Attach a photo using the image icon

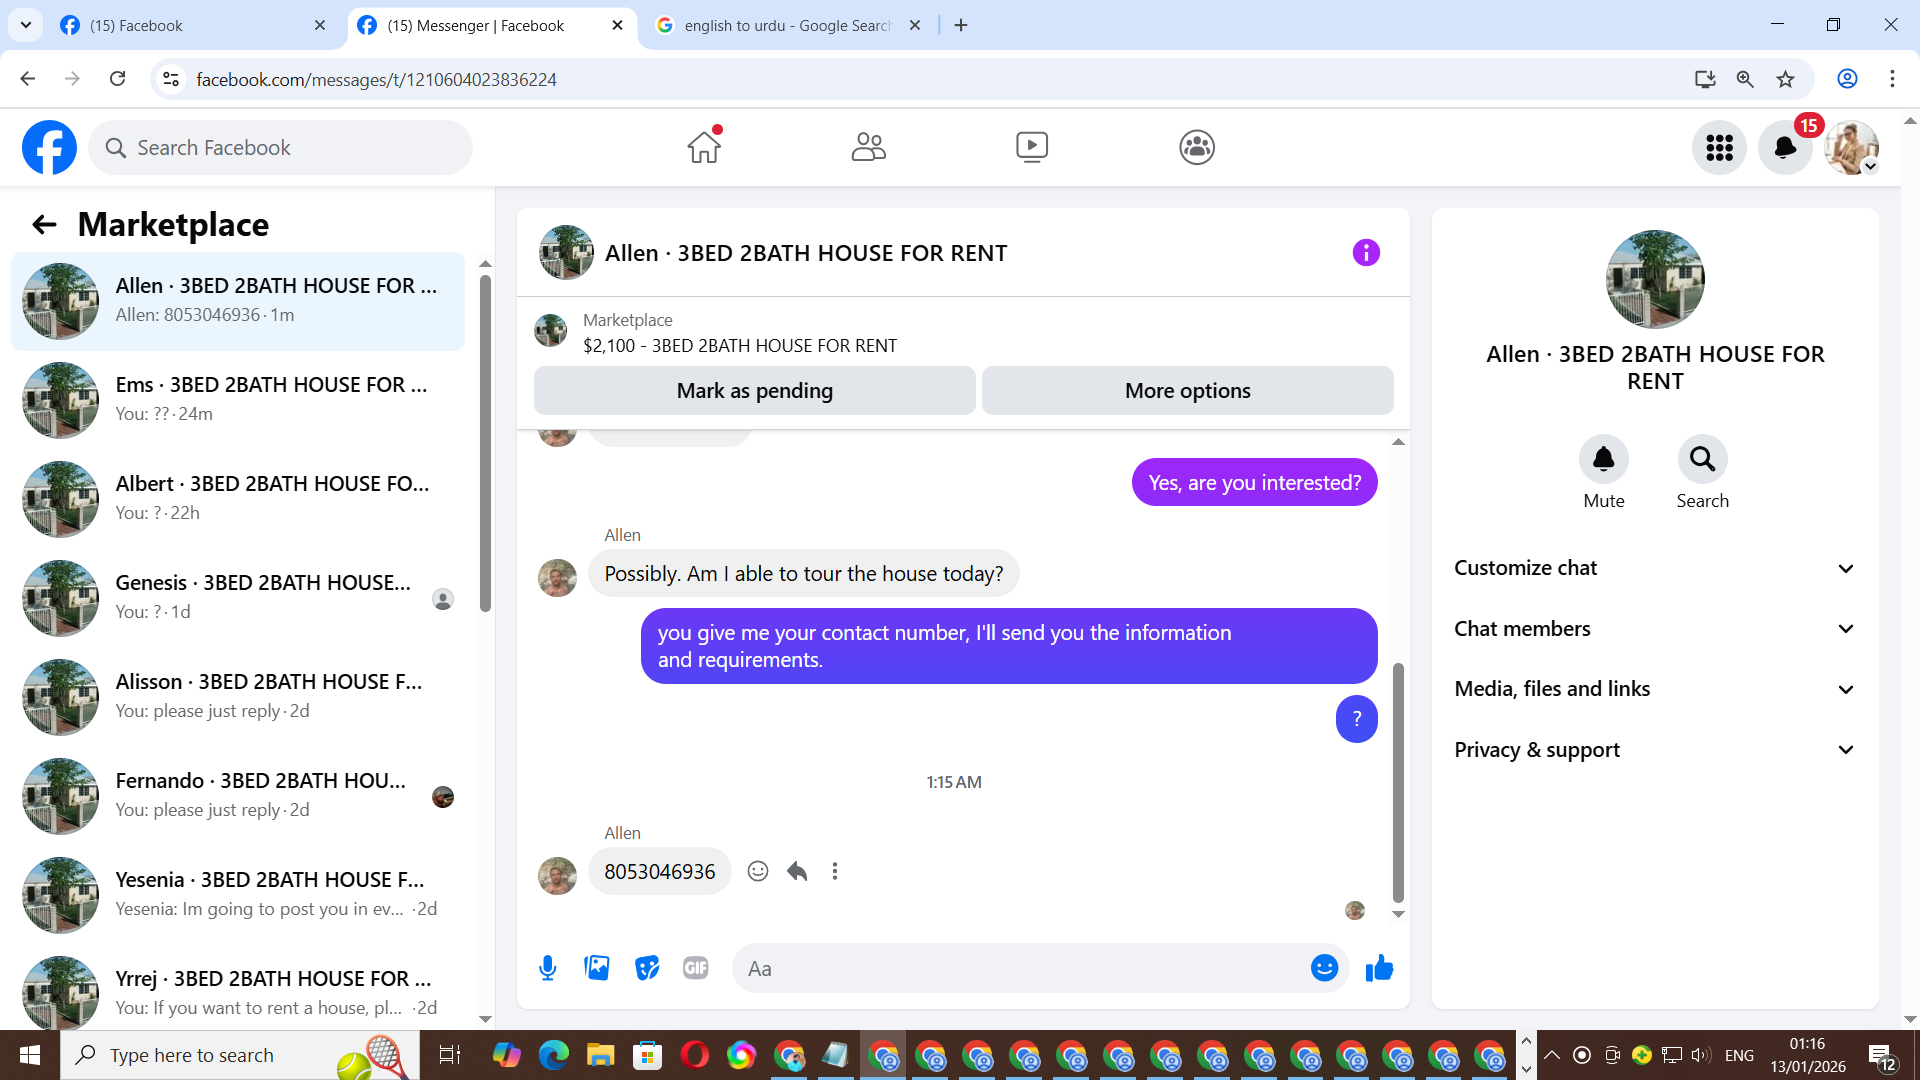[597, 968]
